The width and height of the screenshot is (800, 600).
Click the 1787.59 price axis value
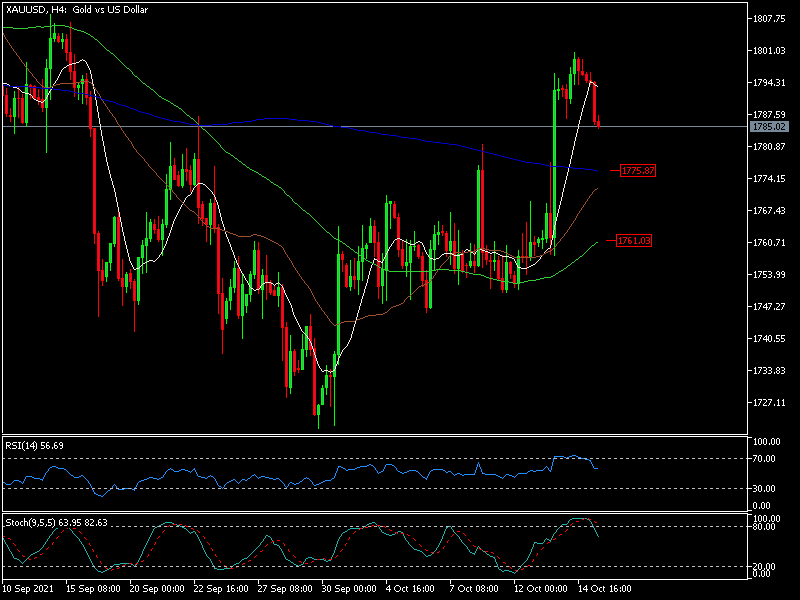[769, 114]
